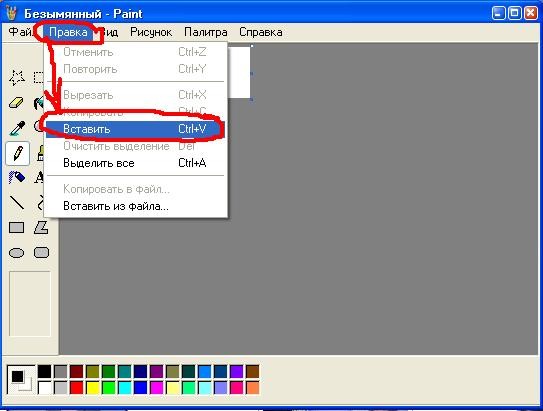This screenshot has height=411, width=543.
Task: Choose the Ellipse shape tool
Action: click(x=17, y=253)
